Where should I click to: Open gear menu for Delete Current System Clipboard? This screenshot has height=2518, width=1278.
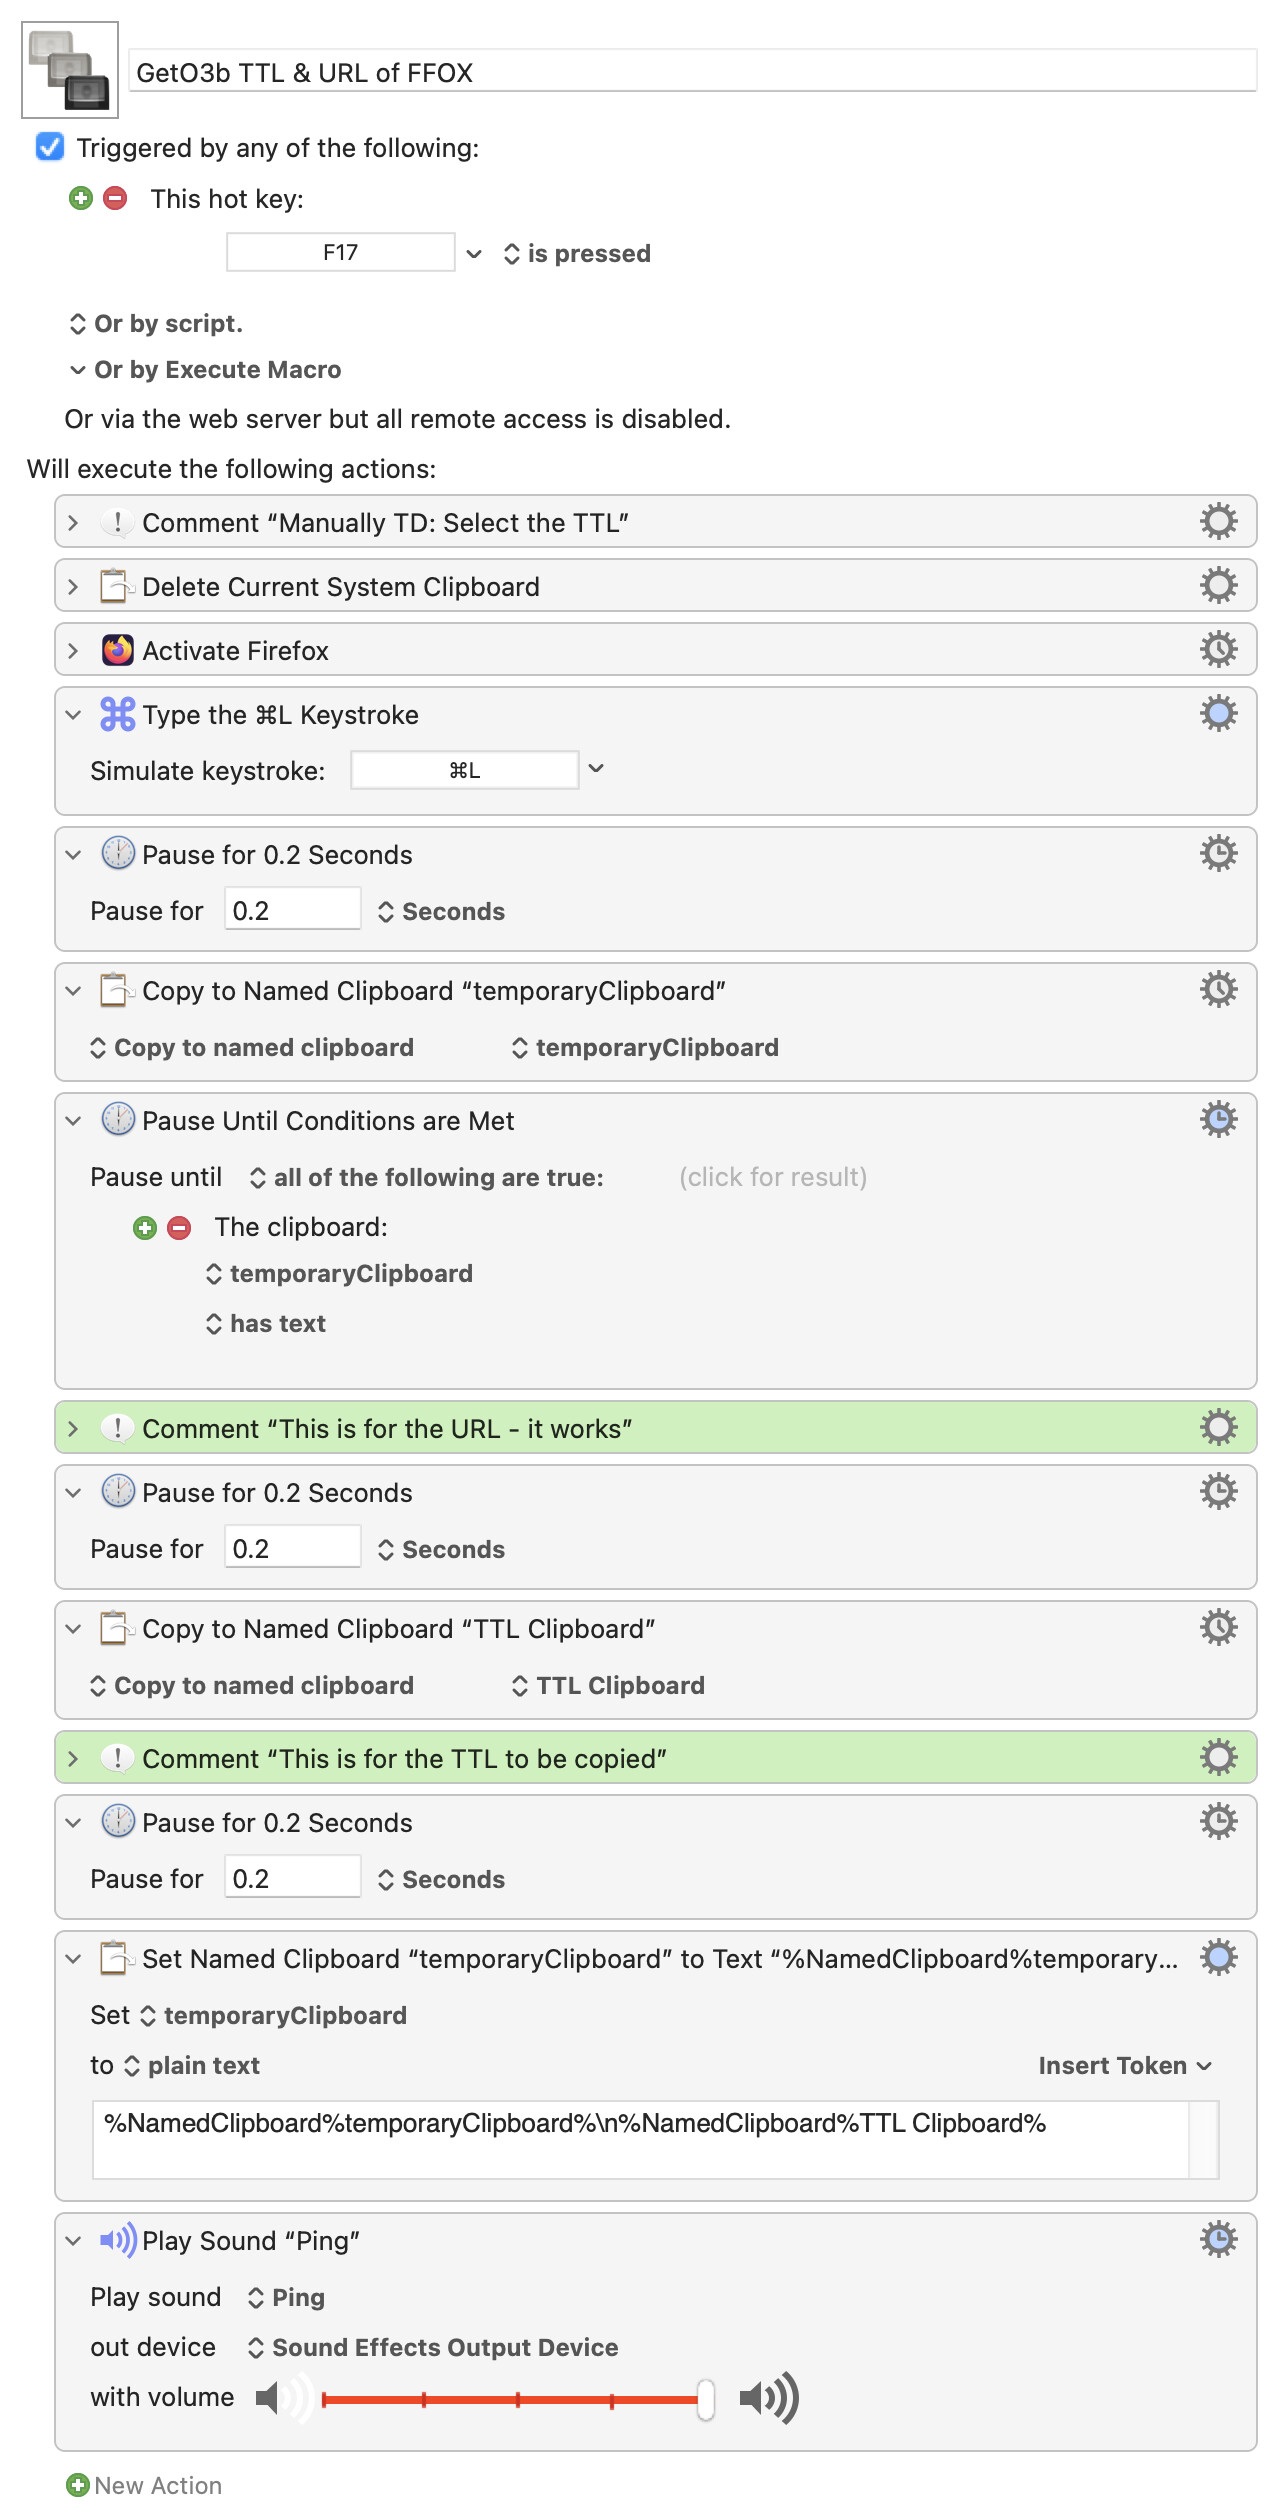1218,586
